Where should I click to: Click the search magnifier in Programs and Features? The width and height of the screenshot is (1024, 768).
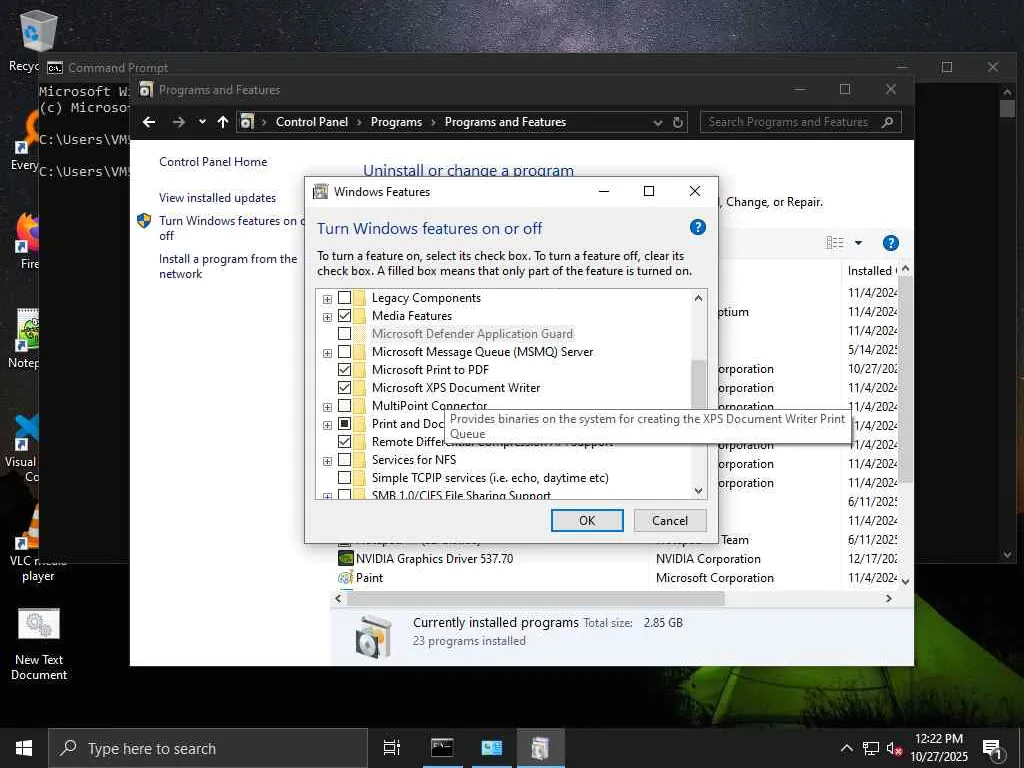click(887, 122)
